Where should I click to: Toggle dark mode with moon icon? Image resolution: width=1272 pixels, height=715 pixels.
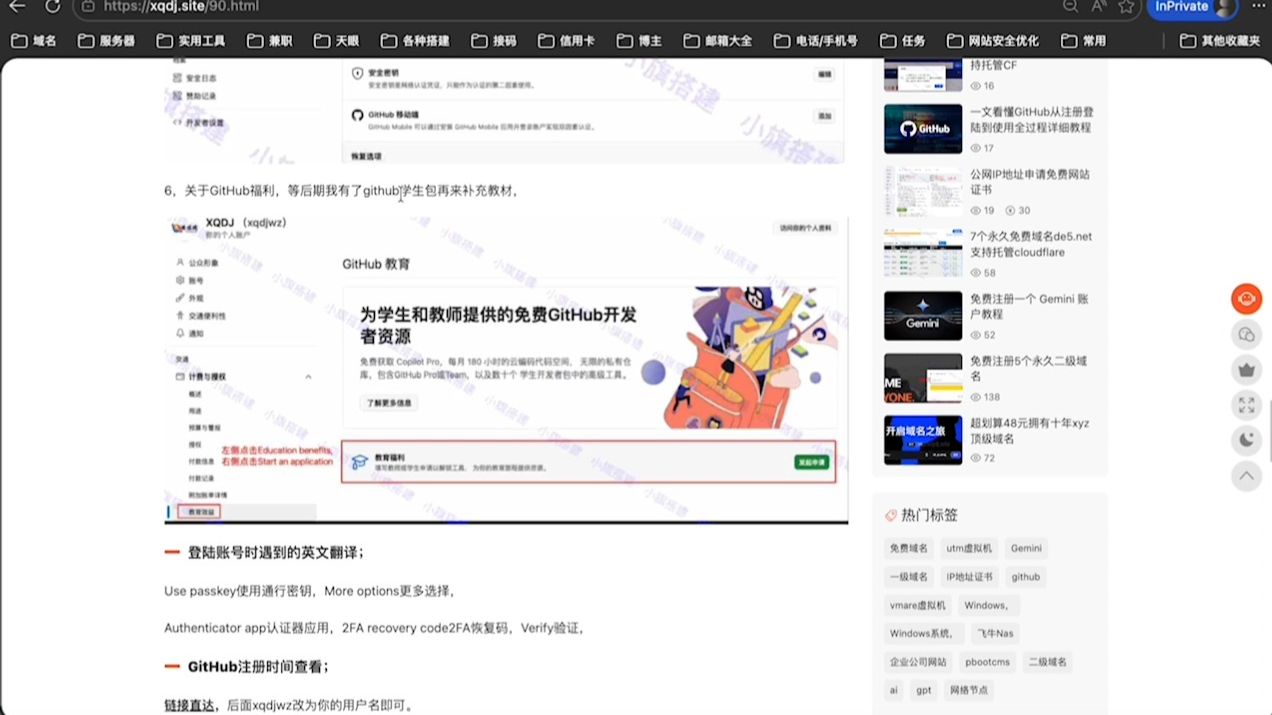(x=1246, y=440)
